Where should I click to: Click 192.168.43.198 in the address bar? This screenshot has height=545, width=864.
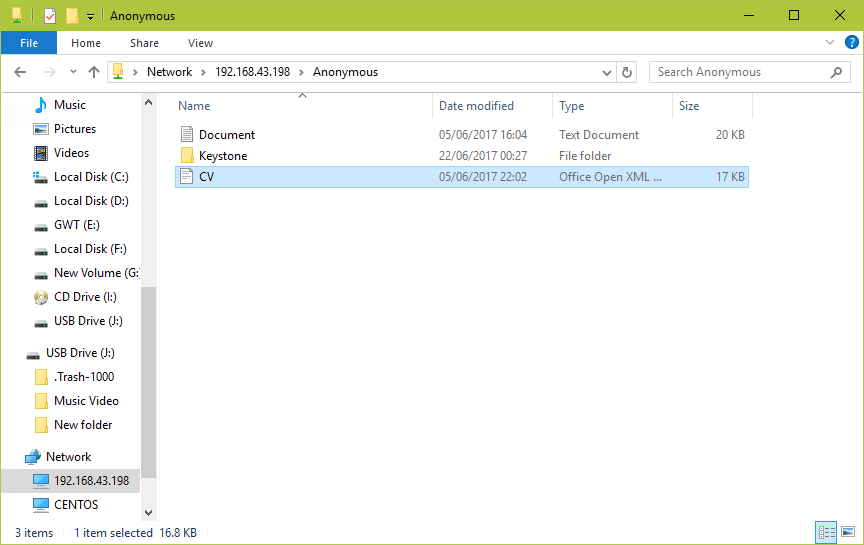[x=252, y=72]
